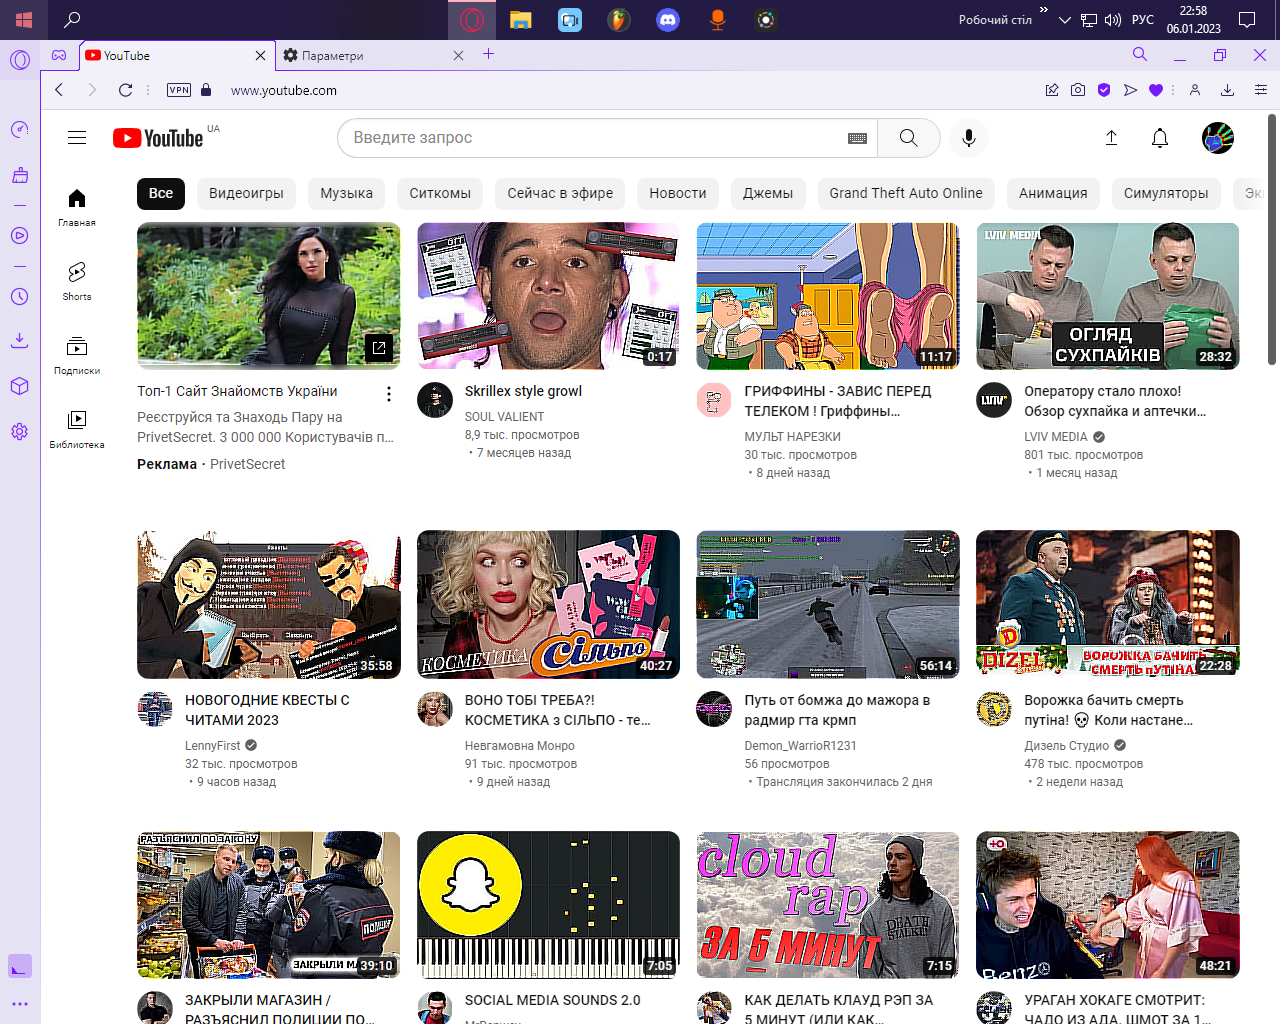
Task: Open a new tab with plus button
Action: pos(489,54)
